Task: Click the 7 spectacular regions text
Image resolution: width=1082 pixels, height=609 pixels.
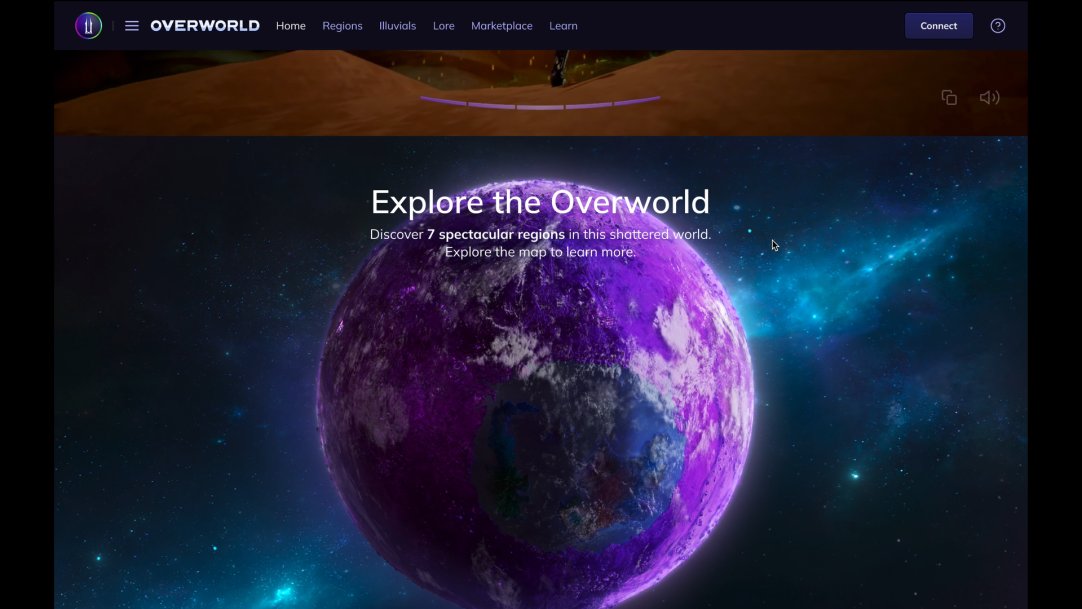Action: pyautogui.click(x=495, y=234)
